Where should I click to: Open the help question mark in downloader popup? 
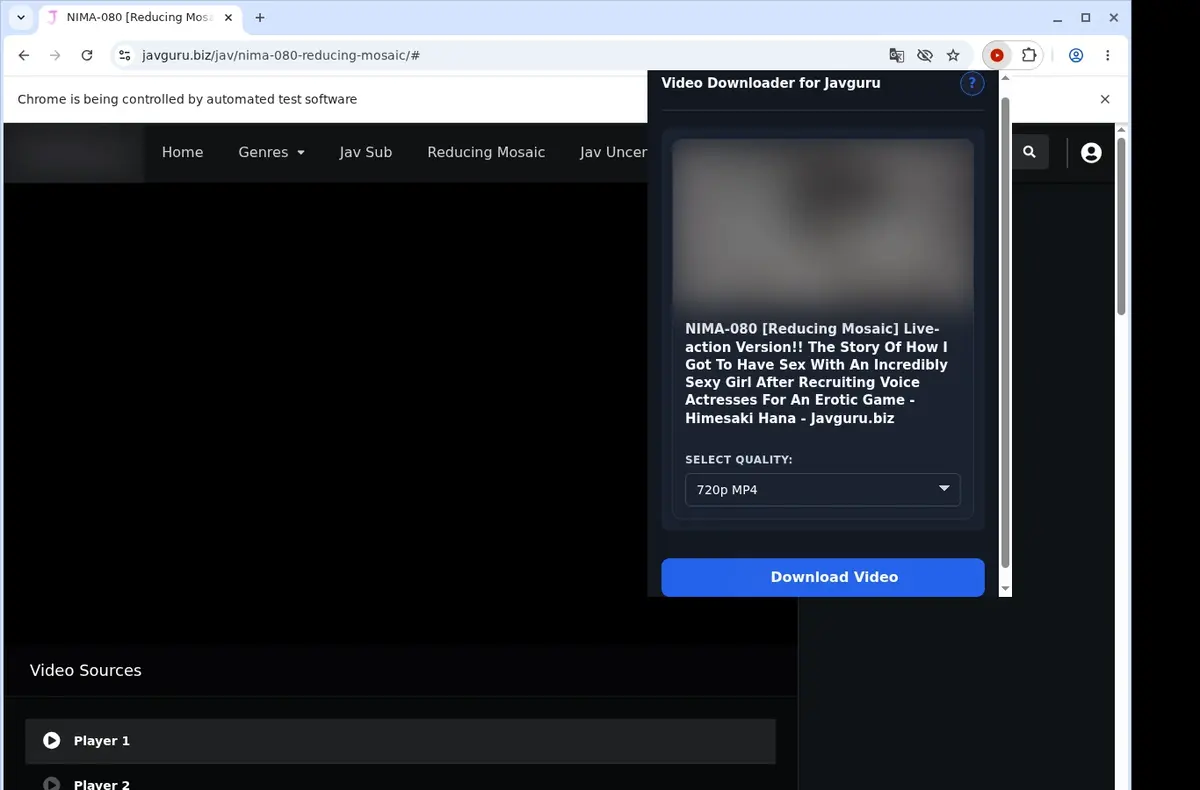click(x=972, y=83)
